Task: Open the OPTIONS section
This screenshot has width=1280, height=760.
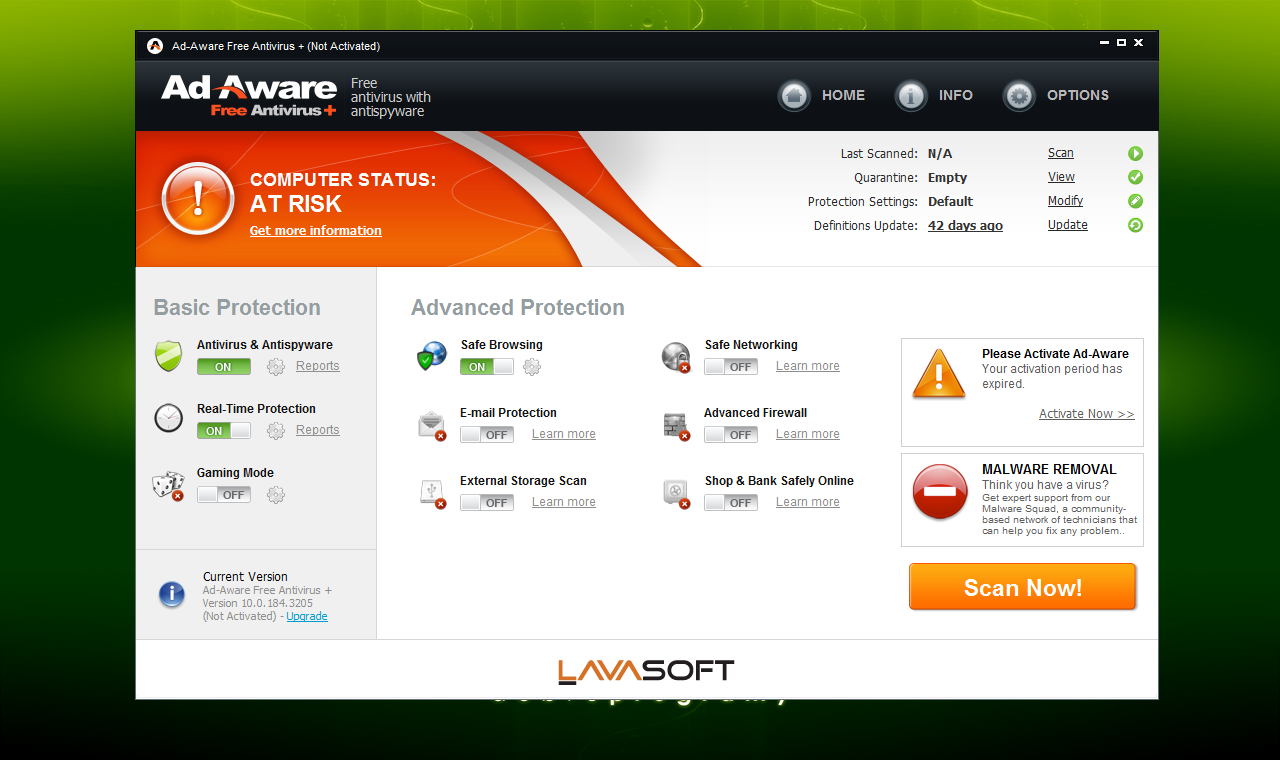Action: click(1078, 95)
